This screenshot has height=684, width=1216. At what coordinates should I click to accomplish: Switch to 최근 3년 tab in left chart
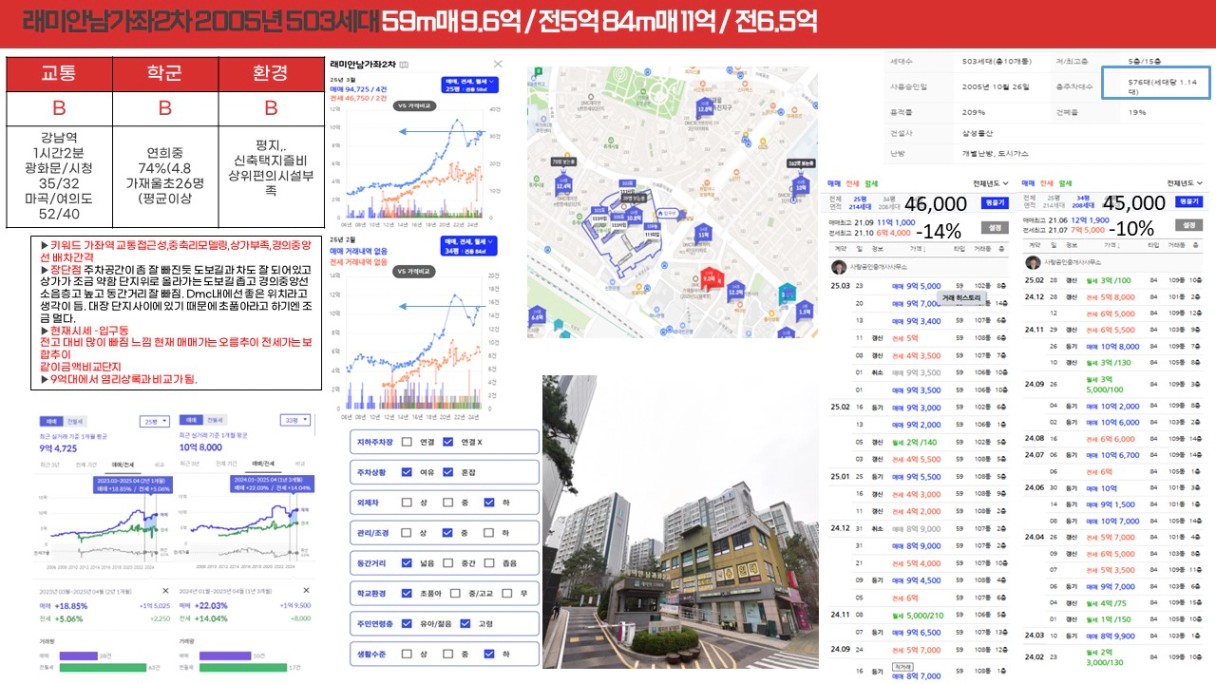(x=50, y=465)
